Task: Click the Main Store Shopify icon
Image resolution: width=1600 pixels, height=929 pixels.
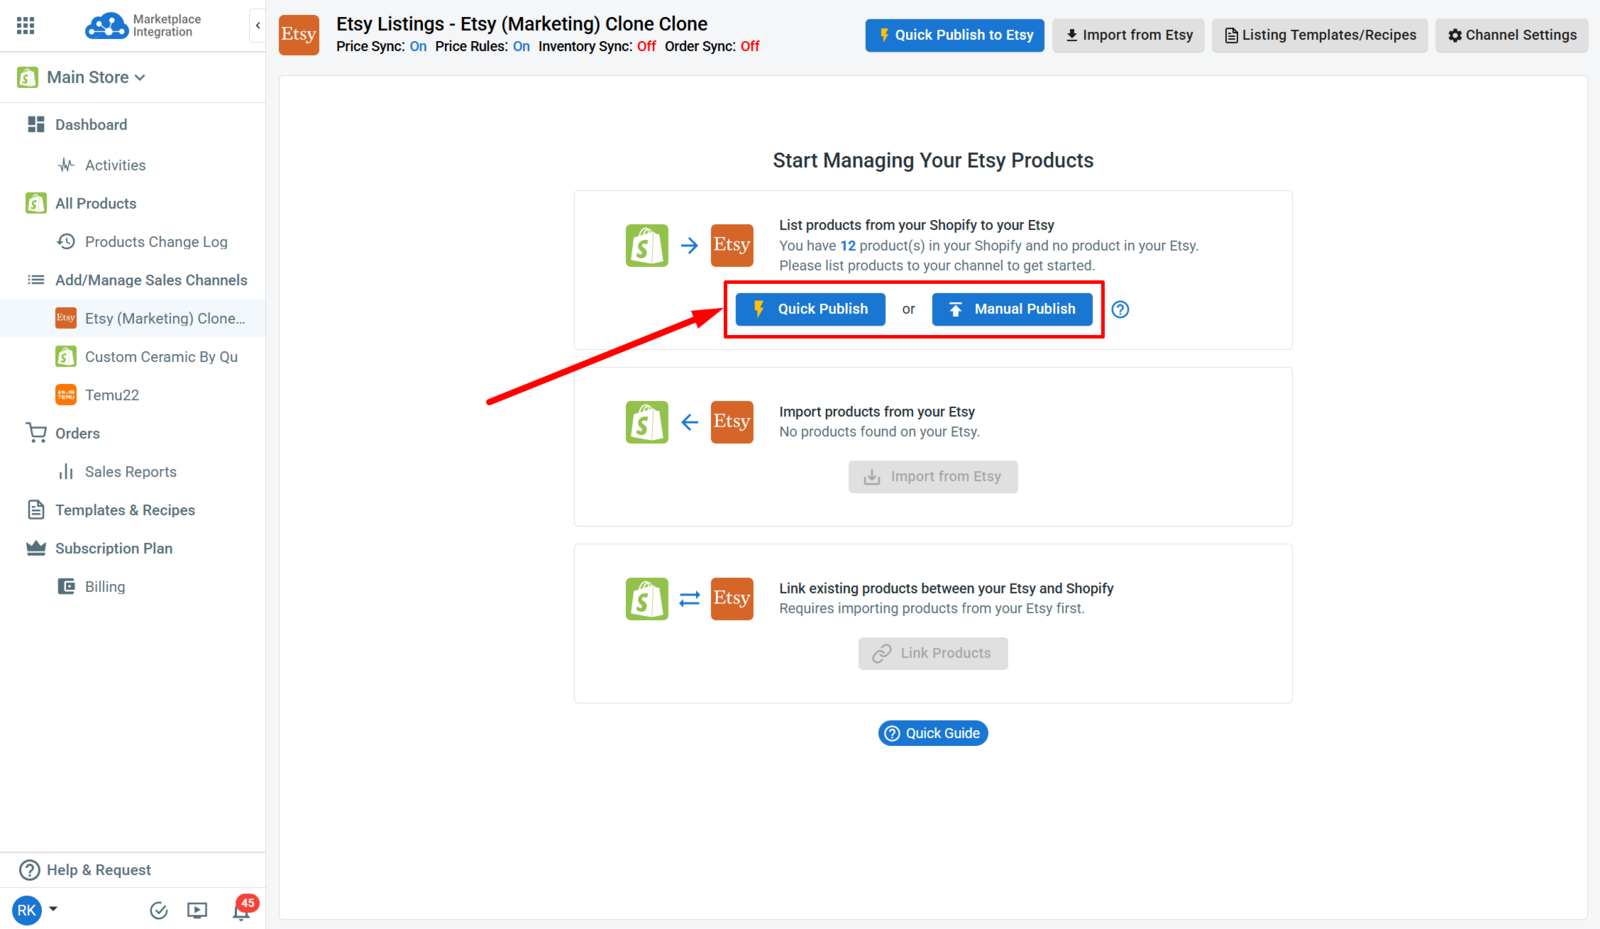Action: click(x=27, y=77)
